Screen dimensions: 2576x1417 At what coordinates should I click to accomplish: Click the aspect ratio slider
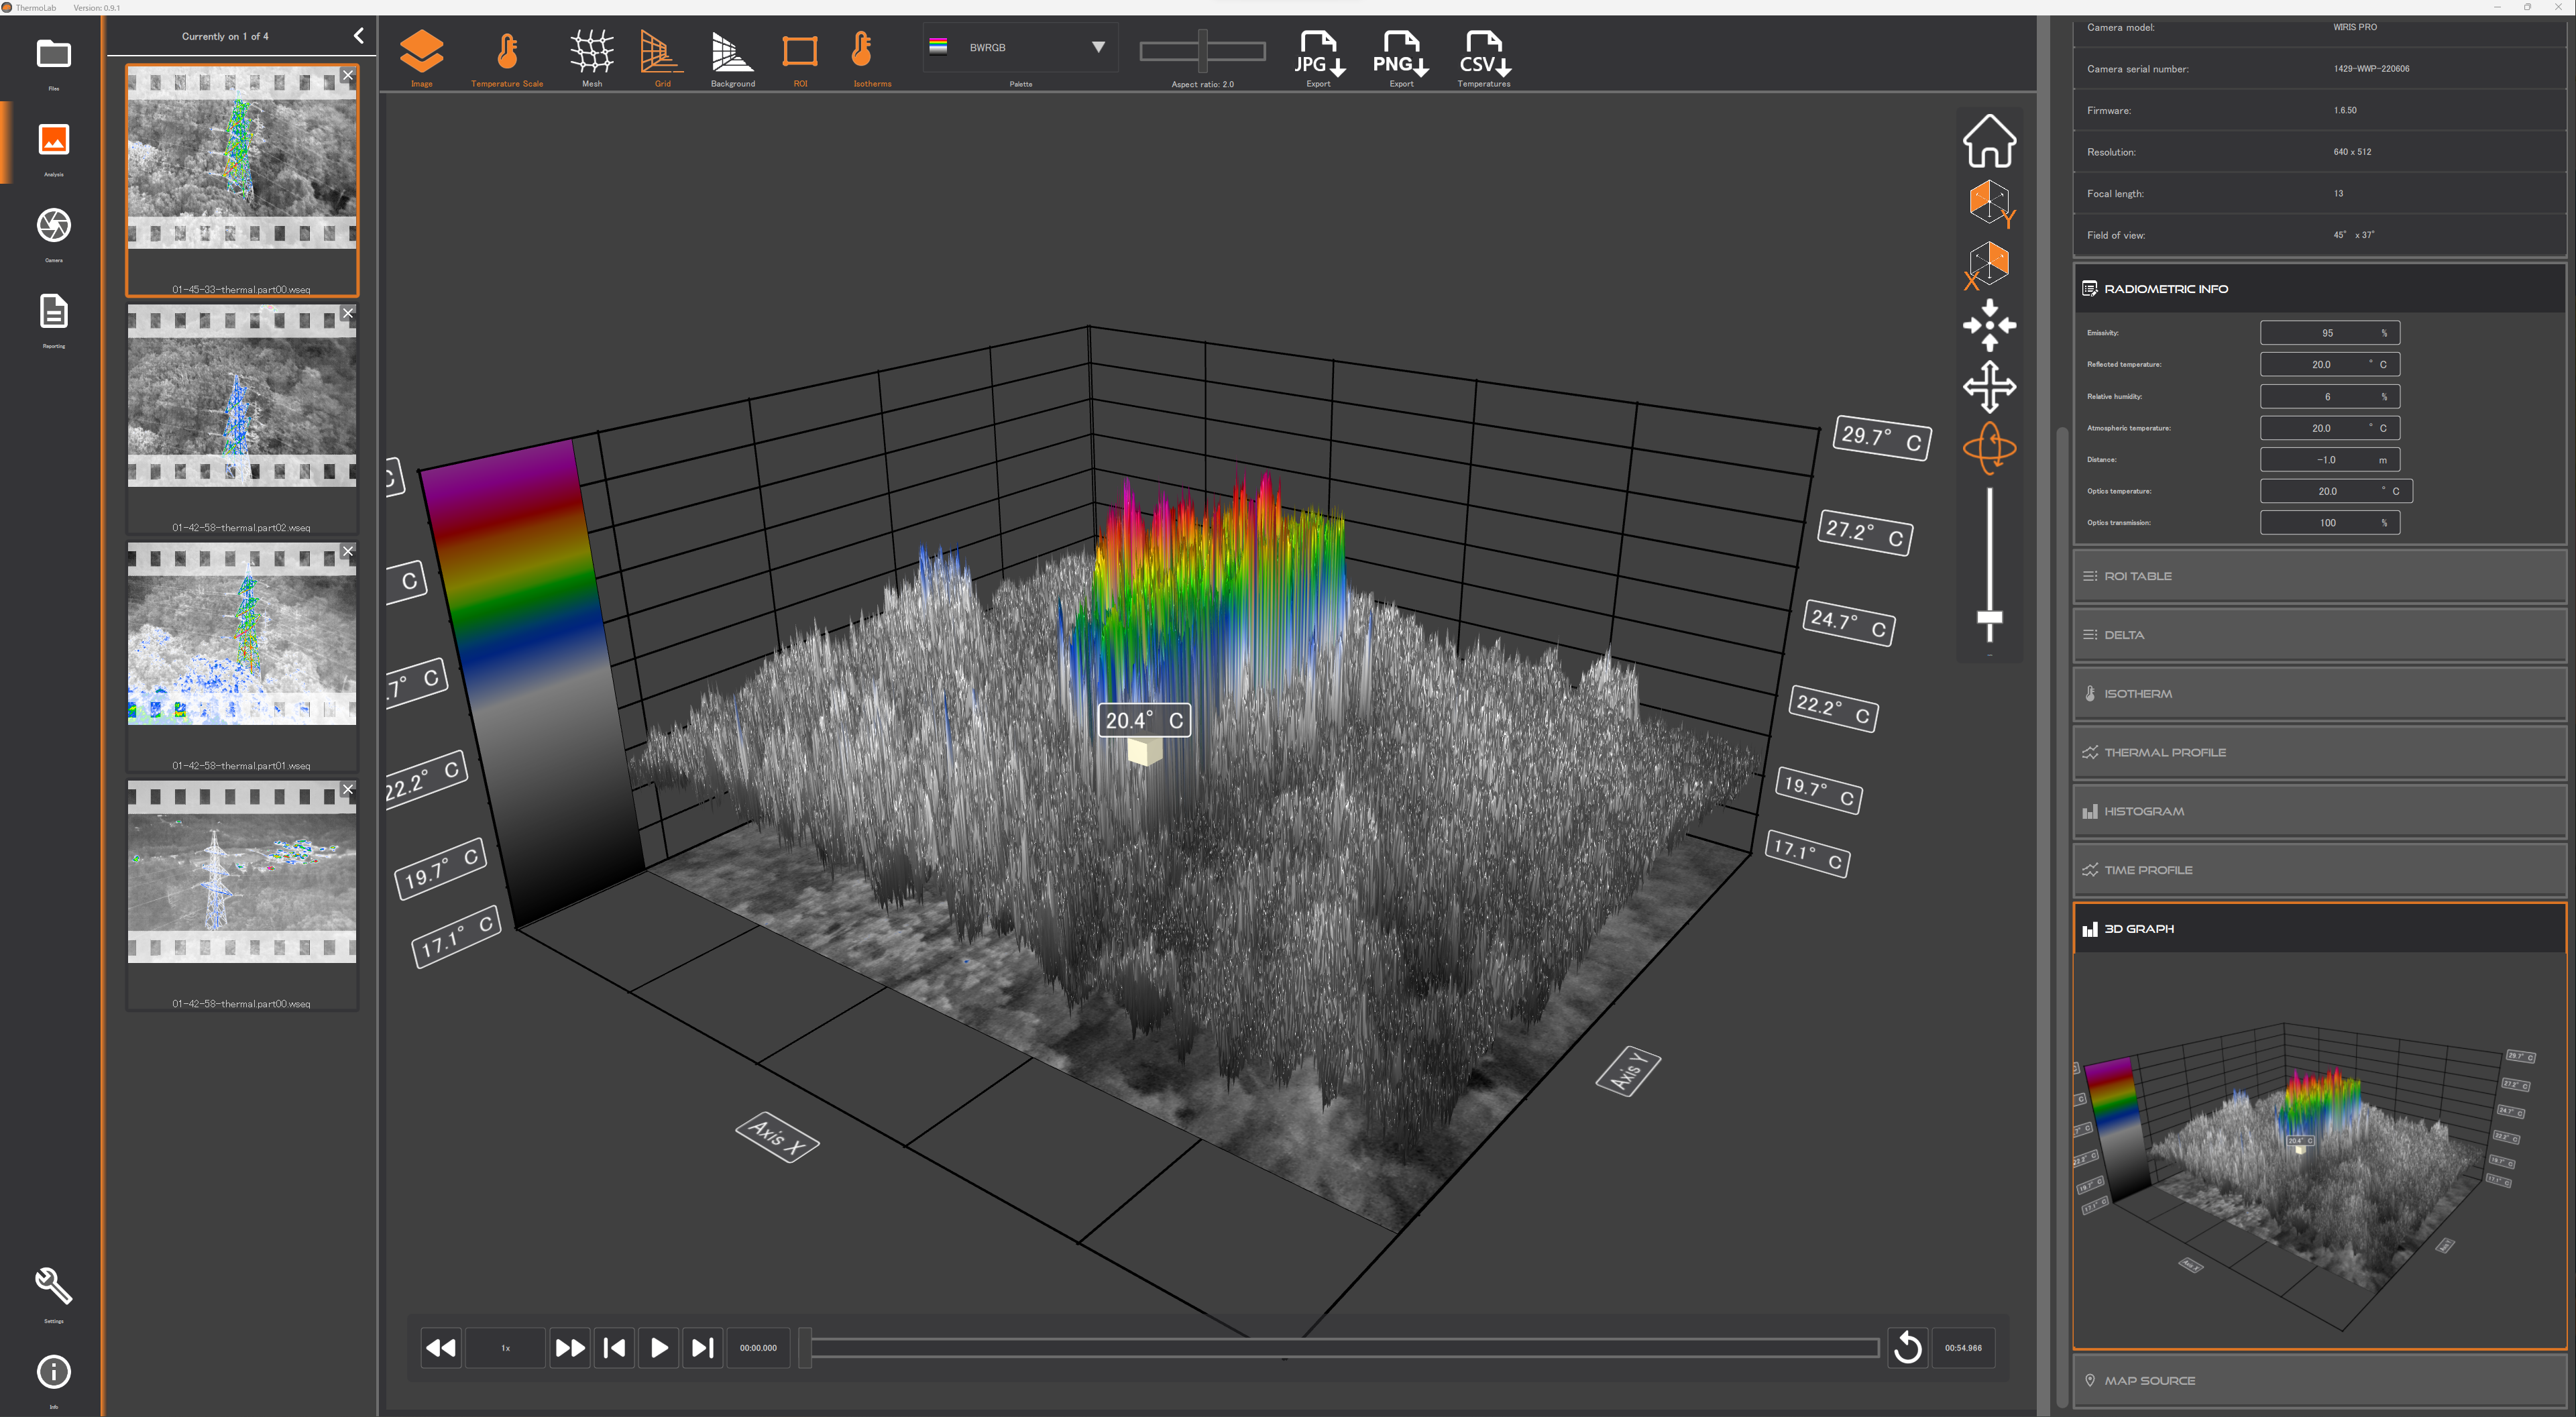pos(1202,50)
